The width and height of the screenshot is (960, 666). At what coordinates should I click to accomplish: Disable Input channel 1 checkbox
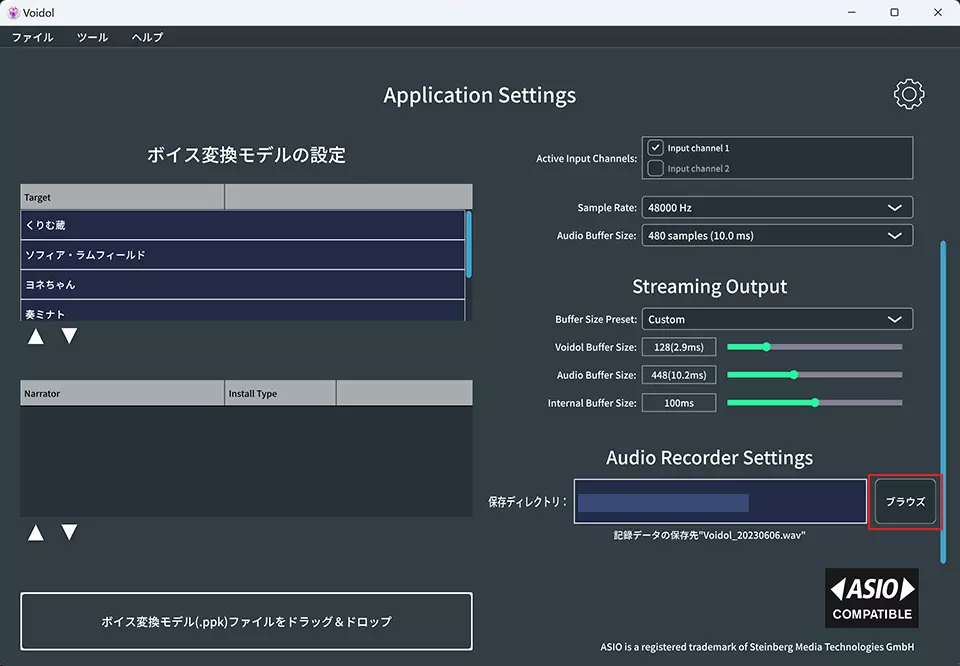click(655, 148)
